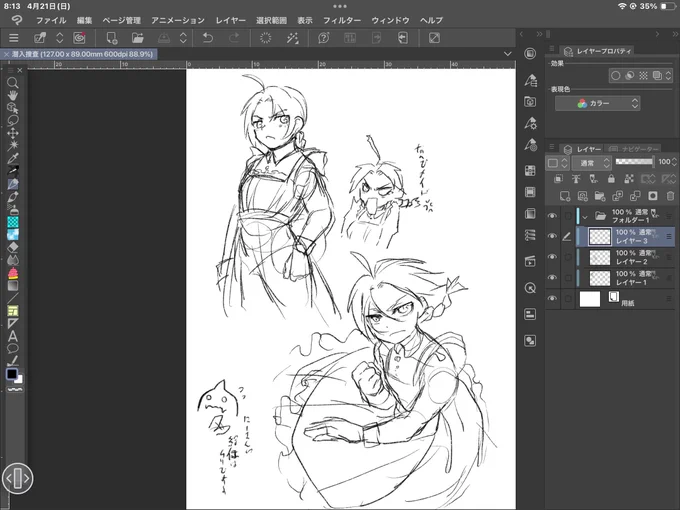The width and height of the screenshot is (680, 510).
Task: Hide レイヤー 3 with eye icon
Action: point(552,236)
